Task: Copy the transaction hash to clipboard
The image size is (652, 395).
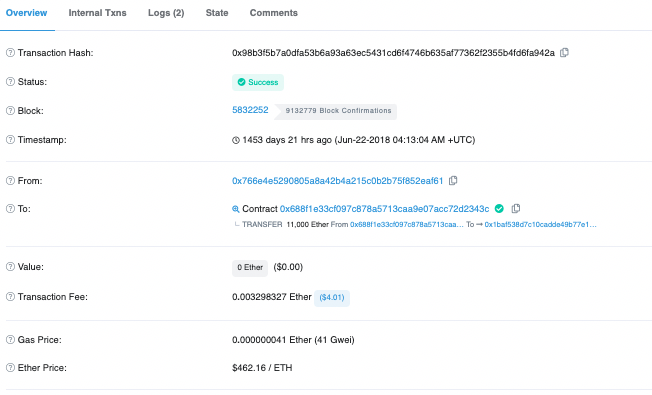Action: coord(564,52)
